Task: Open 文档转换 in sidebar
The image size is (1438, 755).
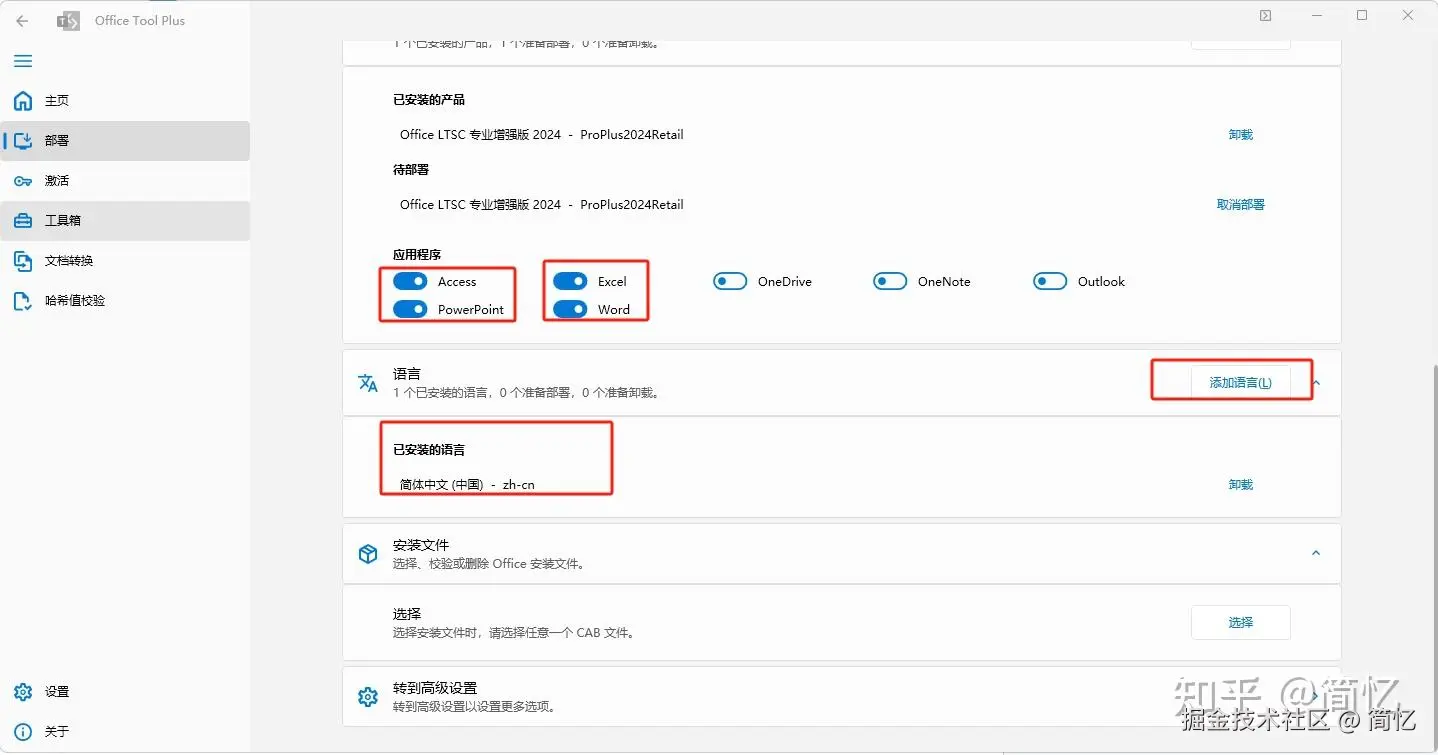Action: [x=125, y=261]
